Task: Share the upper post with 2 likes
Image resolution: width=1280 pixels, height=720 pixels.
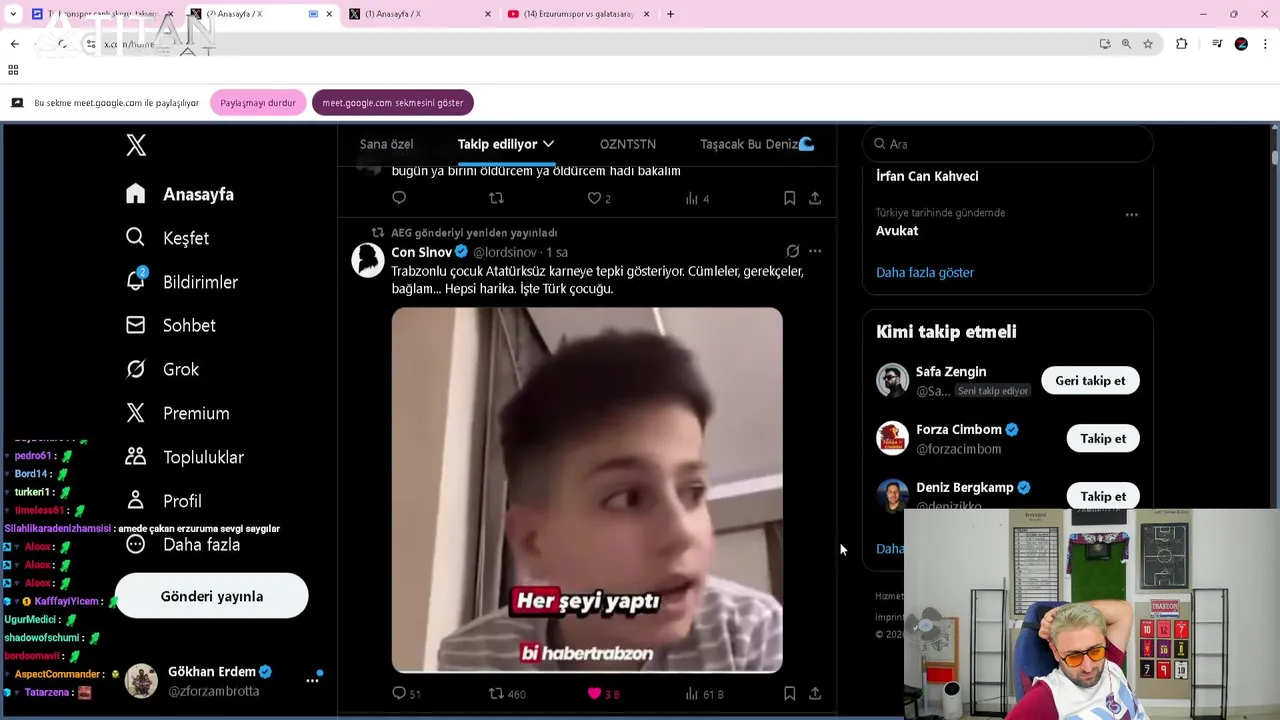Action: (815, 198)
